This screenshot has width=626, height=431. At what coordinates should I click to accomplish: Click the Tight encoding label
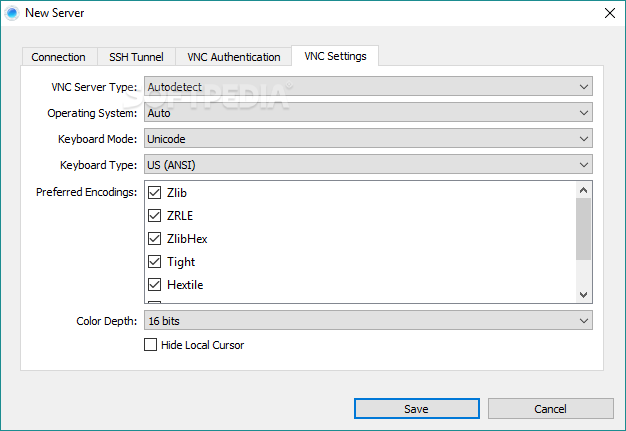coord(181,262)
